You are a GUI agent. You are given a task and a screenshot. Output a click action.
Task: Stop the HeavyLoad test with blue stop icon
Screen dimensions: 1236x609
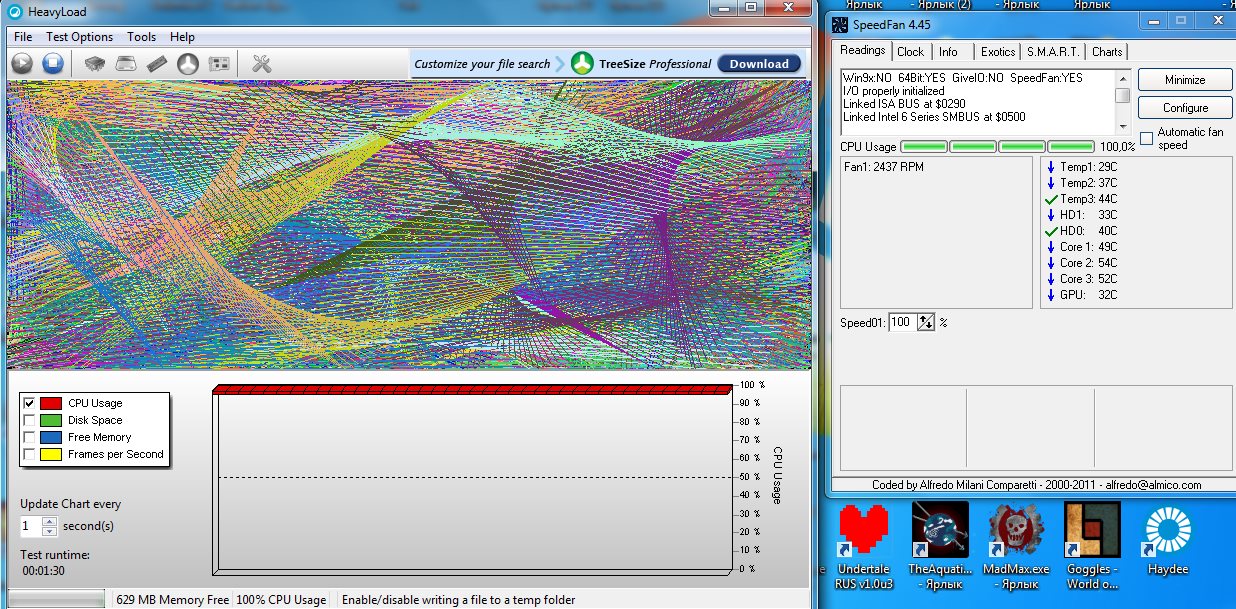point(53,64)
